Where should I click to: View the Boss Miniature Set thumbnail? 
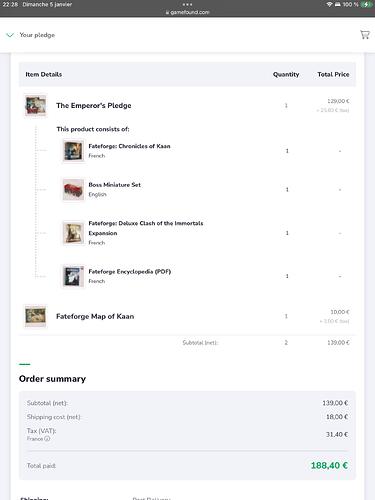click(x=73, y=190)
